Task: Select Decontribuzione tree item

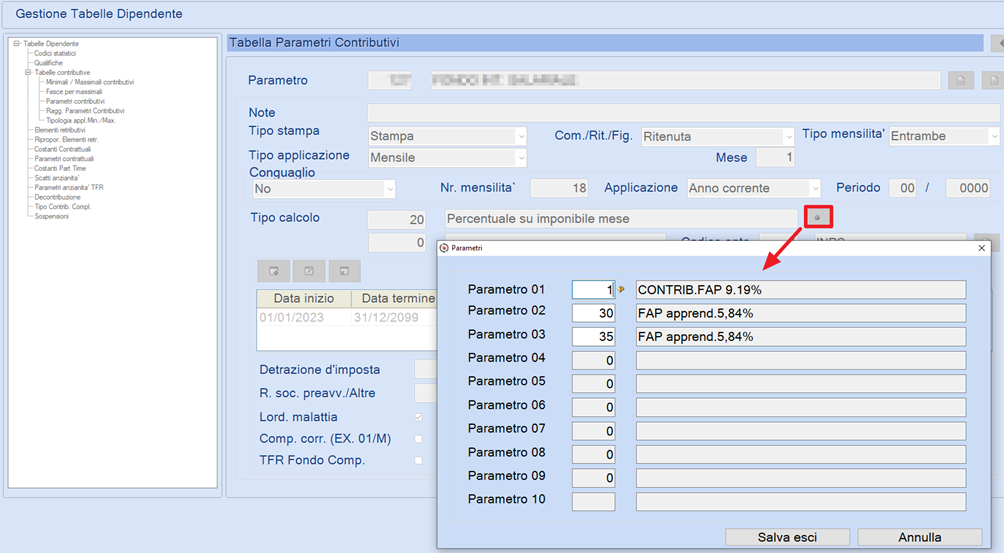Action: (x=58, y=197)
